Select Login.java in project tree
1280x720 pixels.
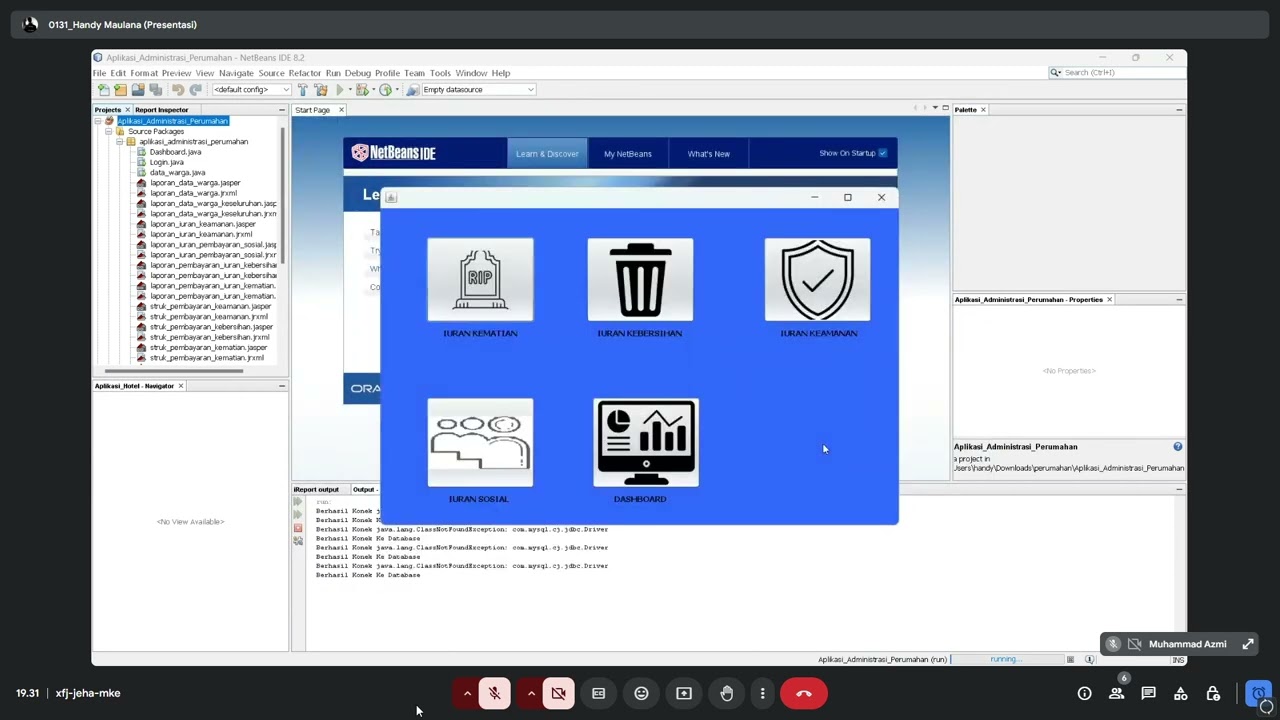(166, 162)
